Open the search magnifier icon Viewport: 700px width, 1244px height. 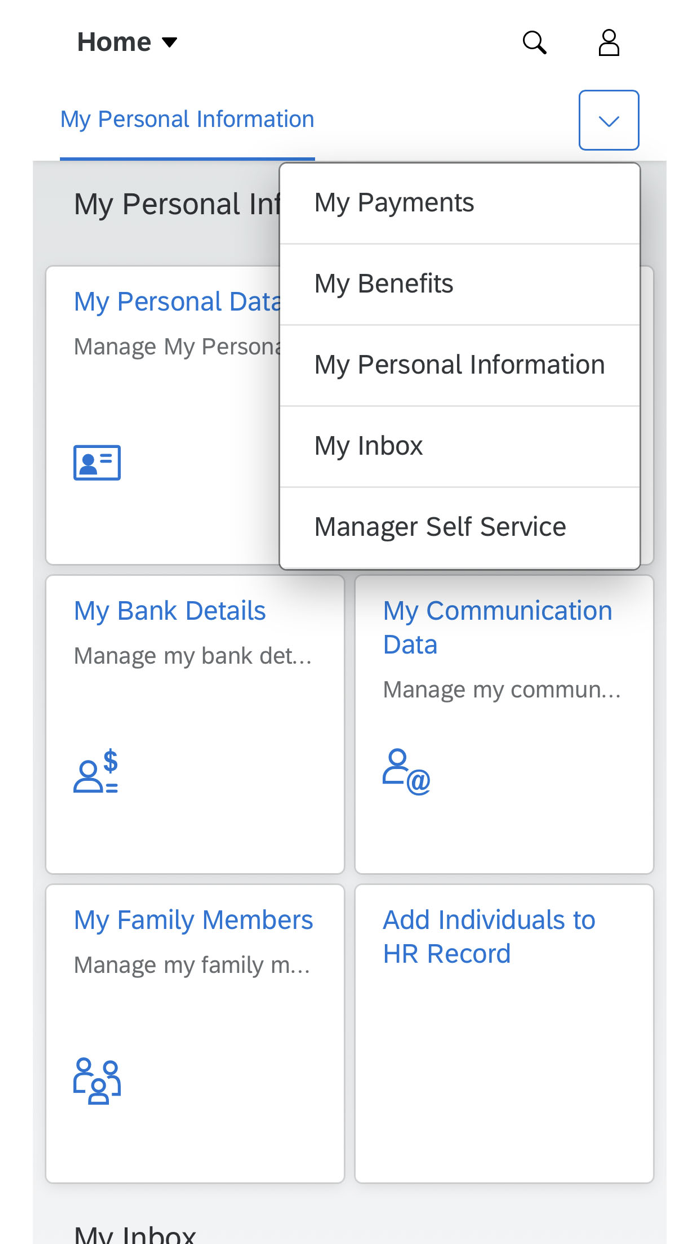pos(534,42)
